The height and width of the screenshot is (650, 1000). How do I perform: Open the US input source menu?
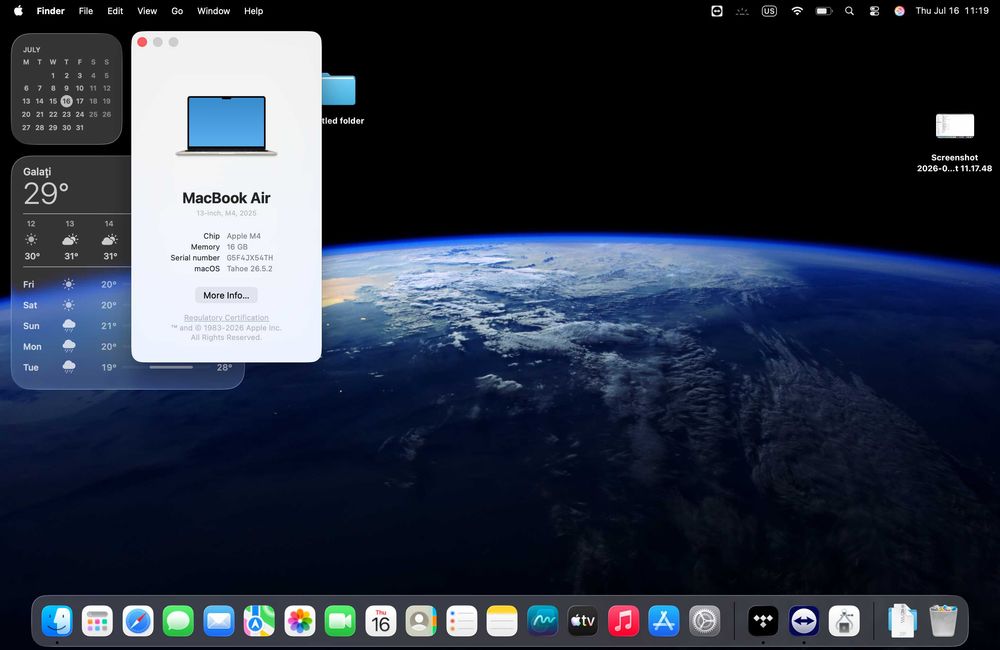click(x=769, y=11)
